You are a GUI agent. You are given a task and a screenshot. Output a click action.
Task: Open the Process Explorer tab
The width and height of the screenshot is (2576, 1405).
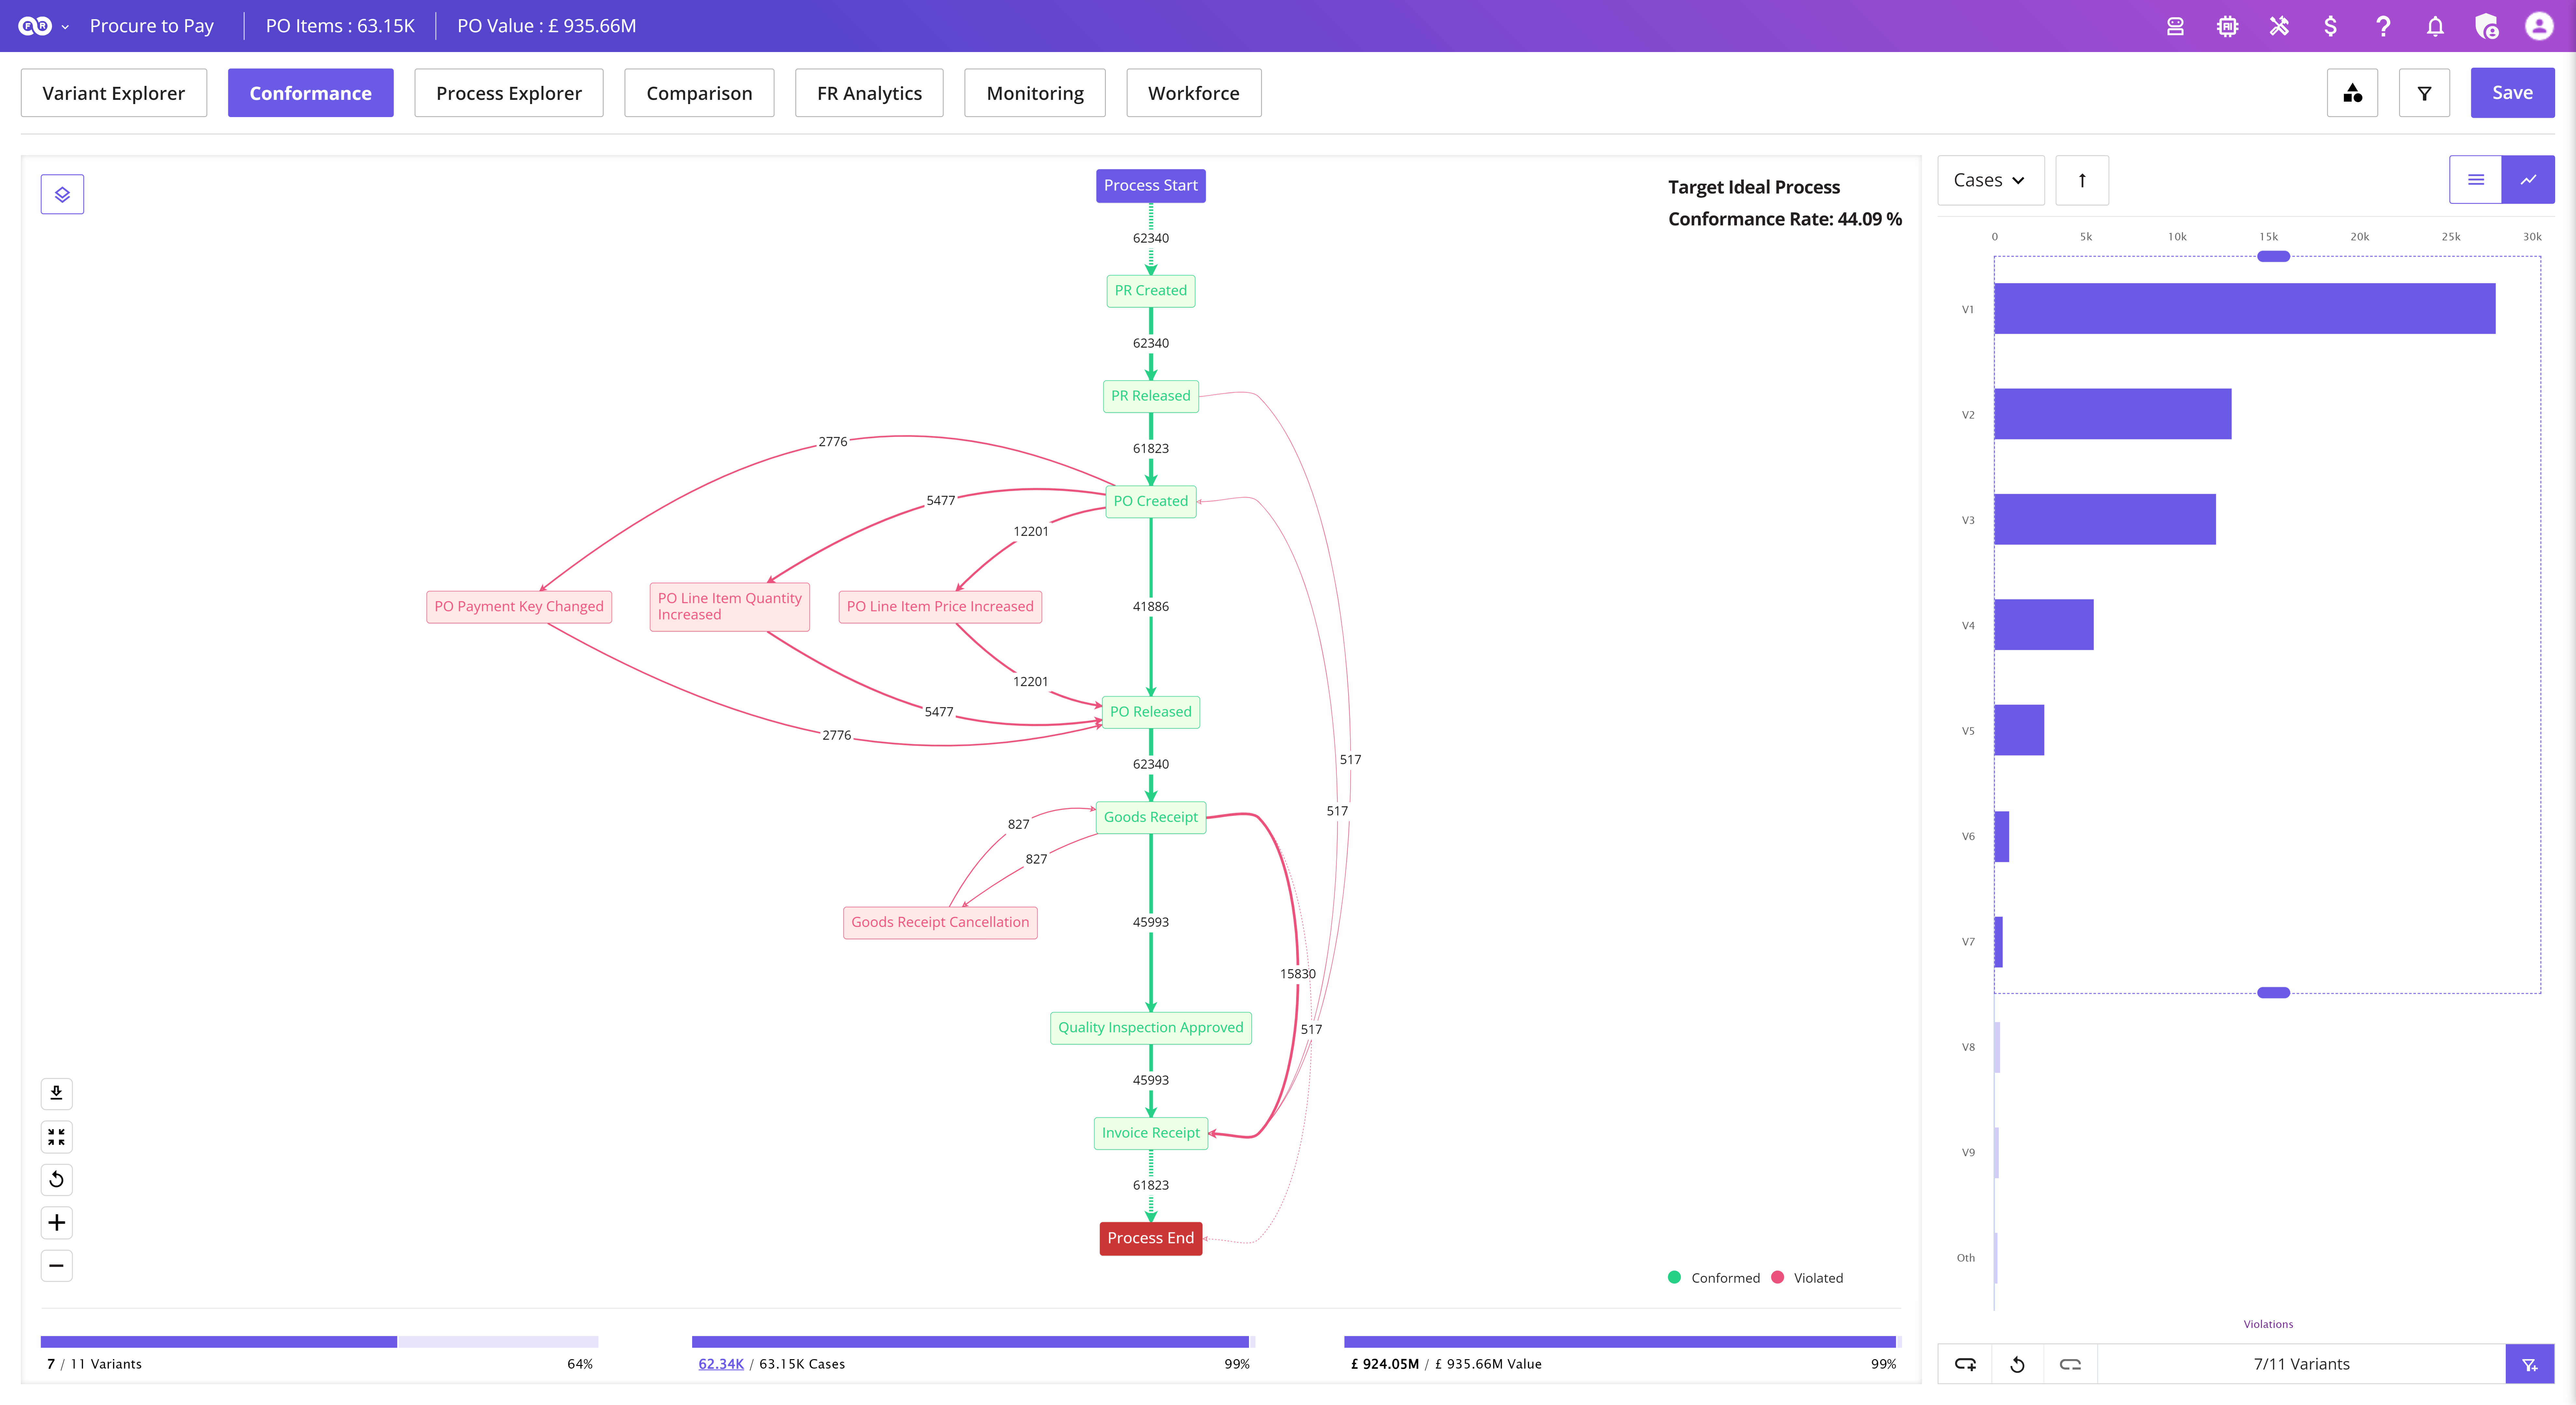click(509, 93)
